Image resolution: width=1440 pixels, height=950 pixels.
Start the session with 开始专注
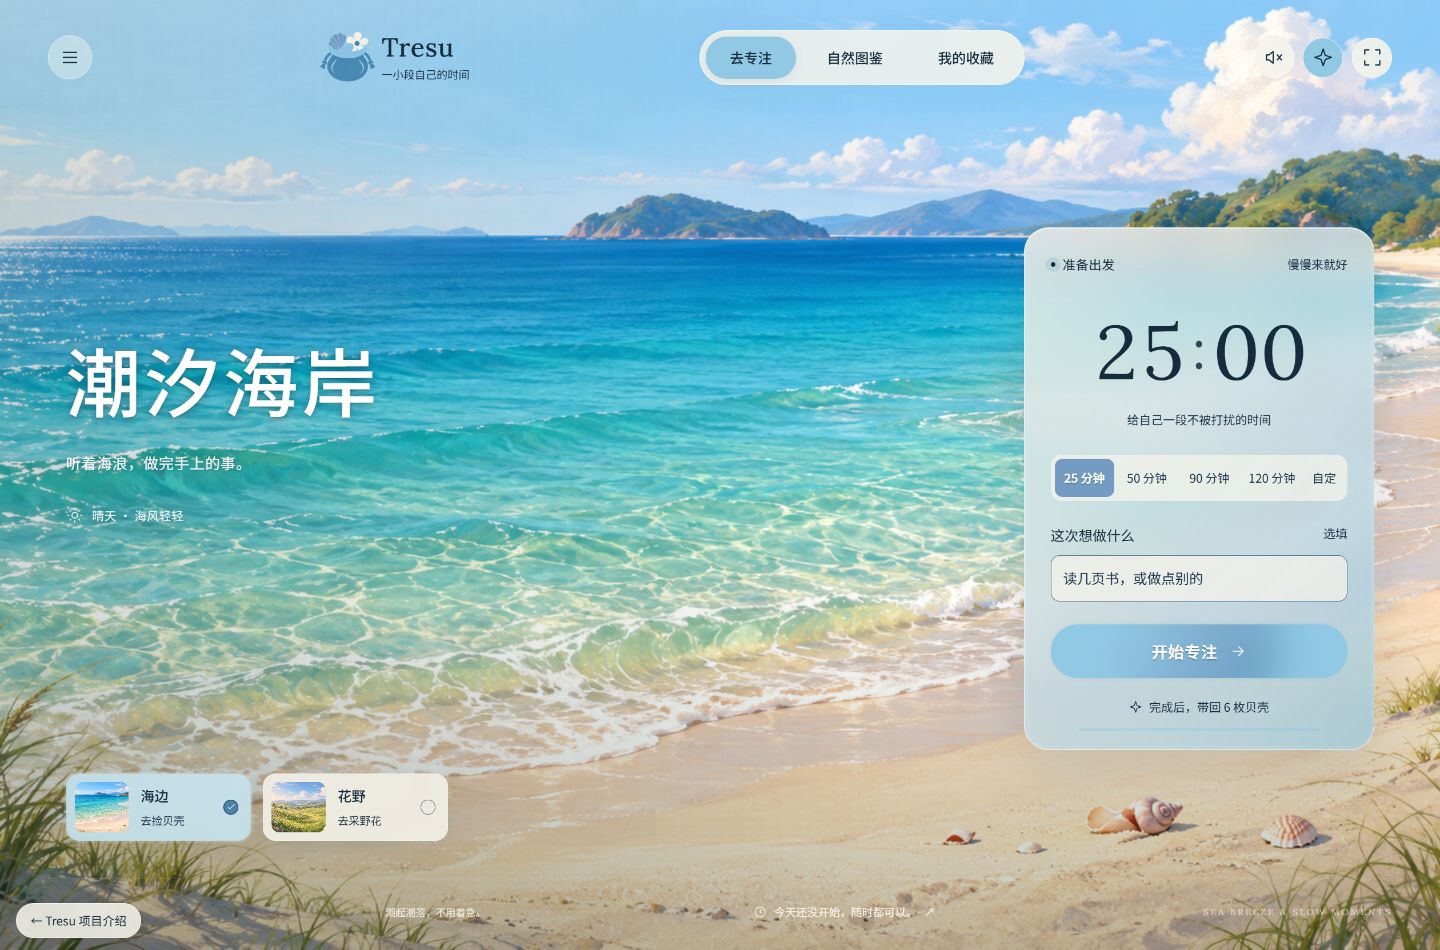pos(1199,651)
